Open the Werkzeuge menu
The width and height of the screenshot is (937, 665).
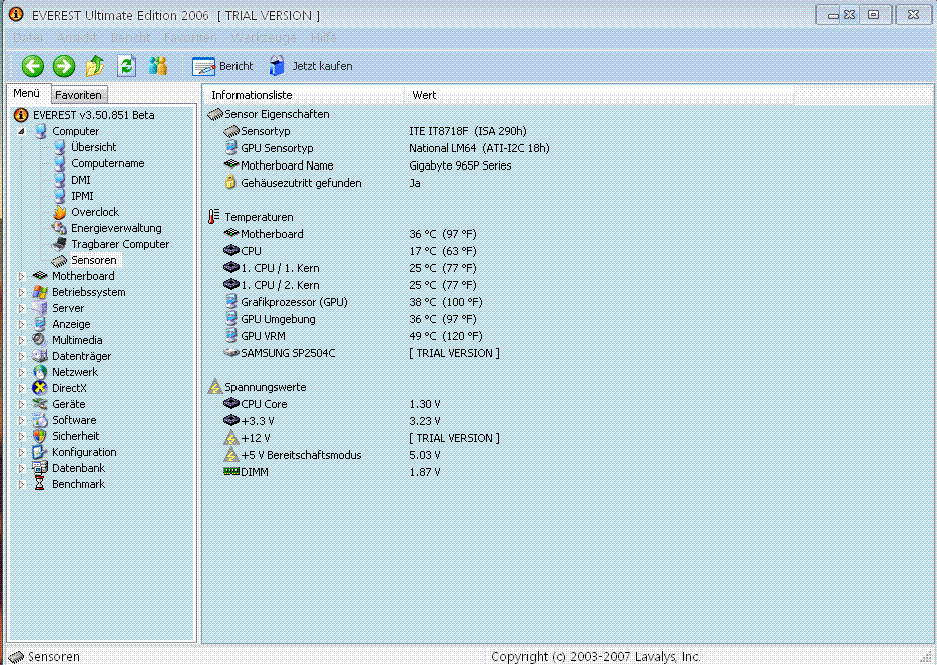264,38
